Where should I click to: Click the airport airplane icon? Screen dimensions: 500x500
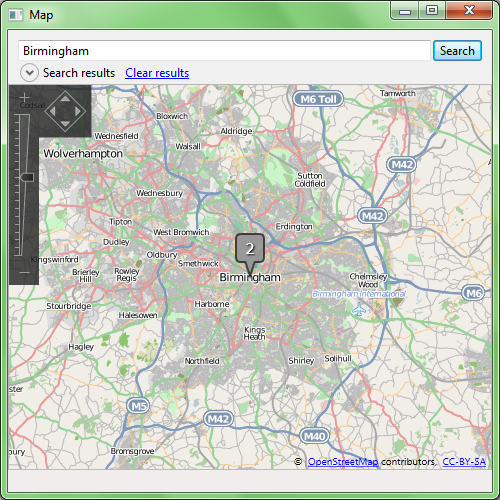click(359, 310)
